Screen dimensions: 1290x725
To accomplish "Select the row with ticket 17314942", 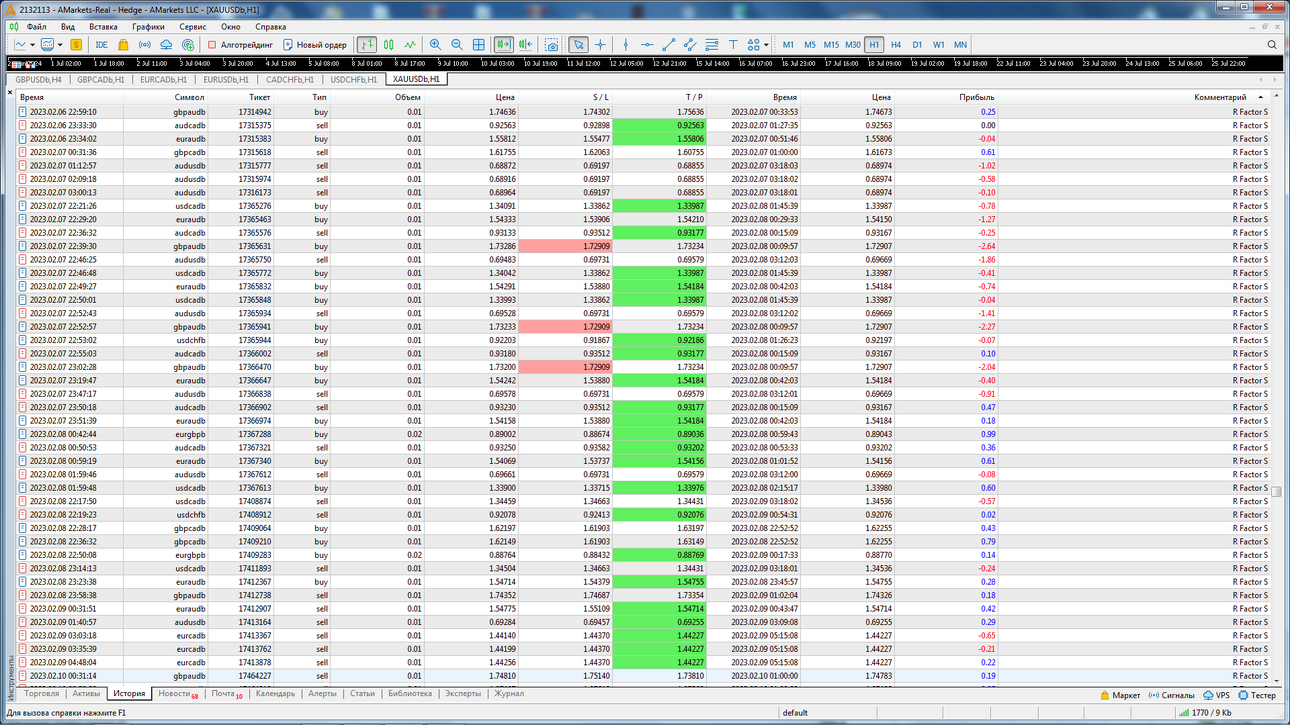I will (642, 112).
